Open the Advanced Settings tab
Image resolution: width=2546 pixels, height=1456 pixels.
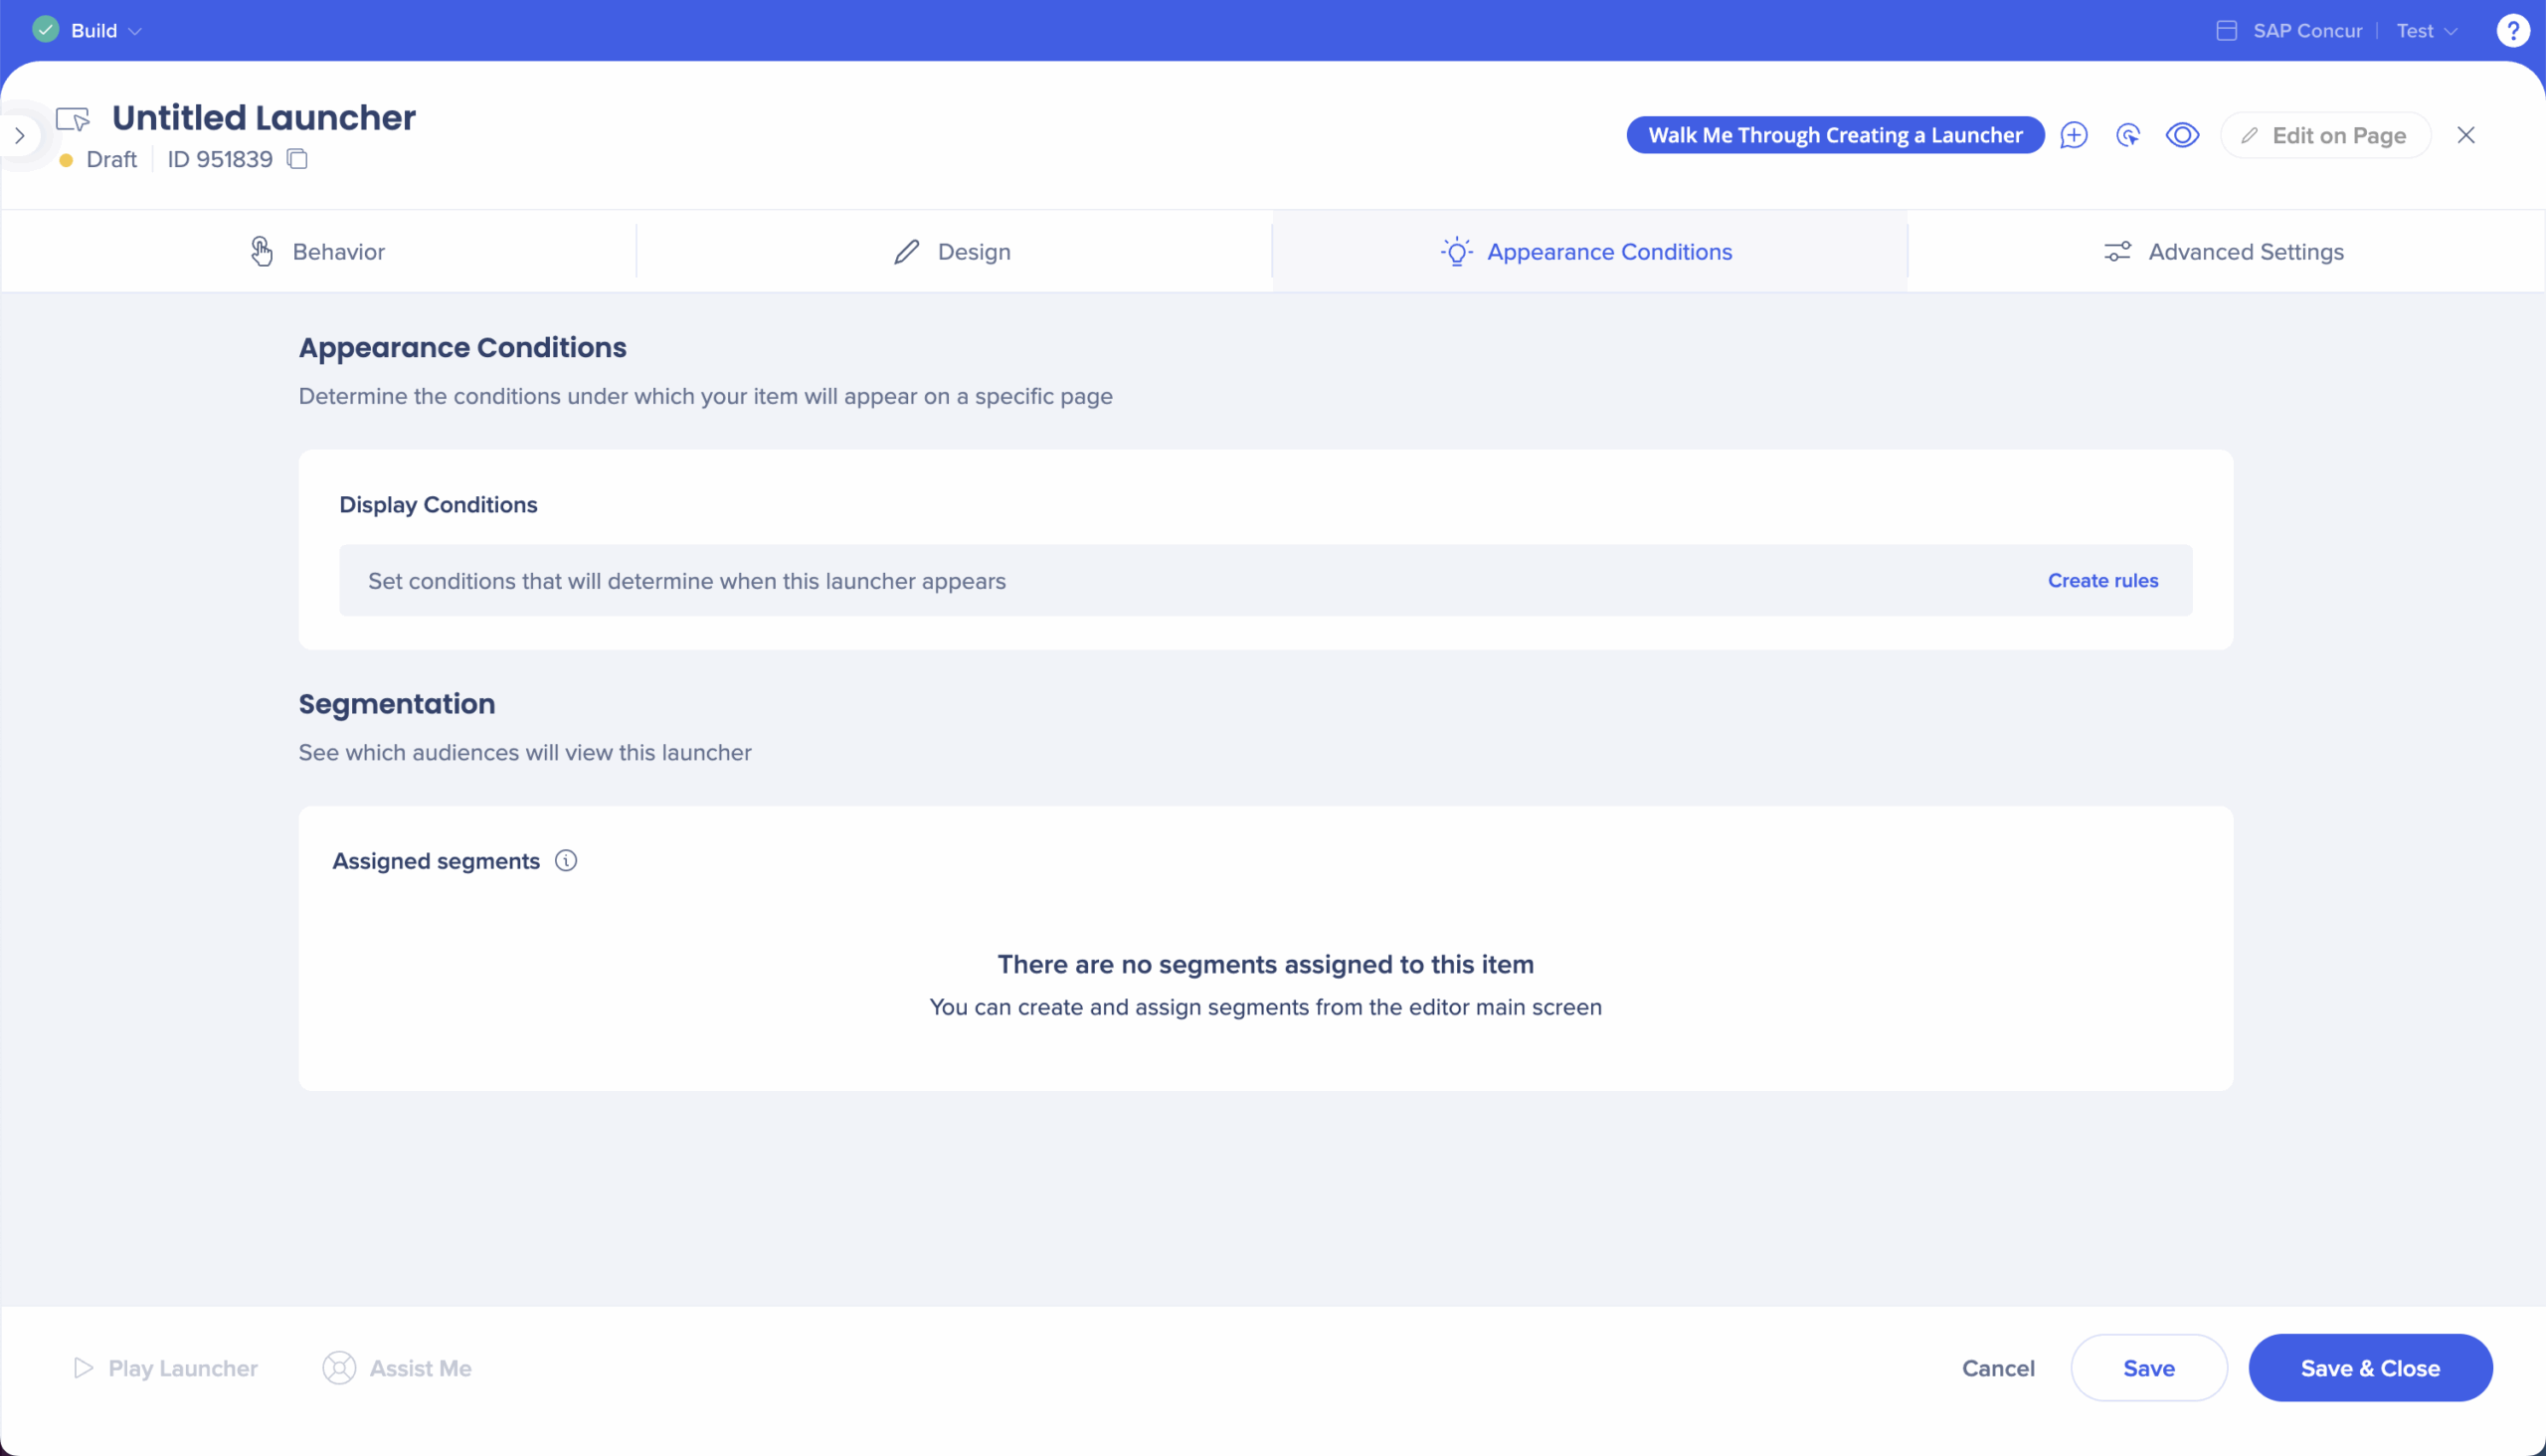click(2225, 252)
